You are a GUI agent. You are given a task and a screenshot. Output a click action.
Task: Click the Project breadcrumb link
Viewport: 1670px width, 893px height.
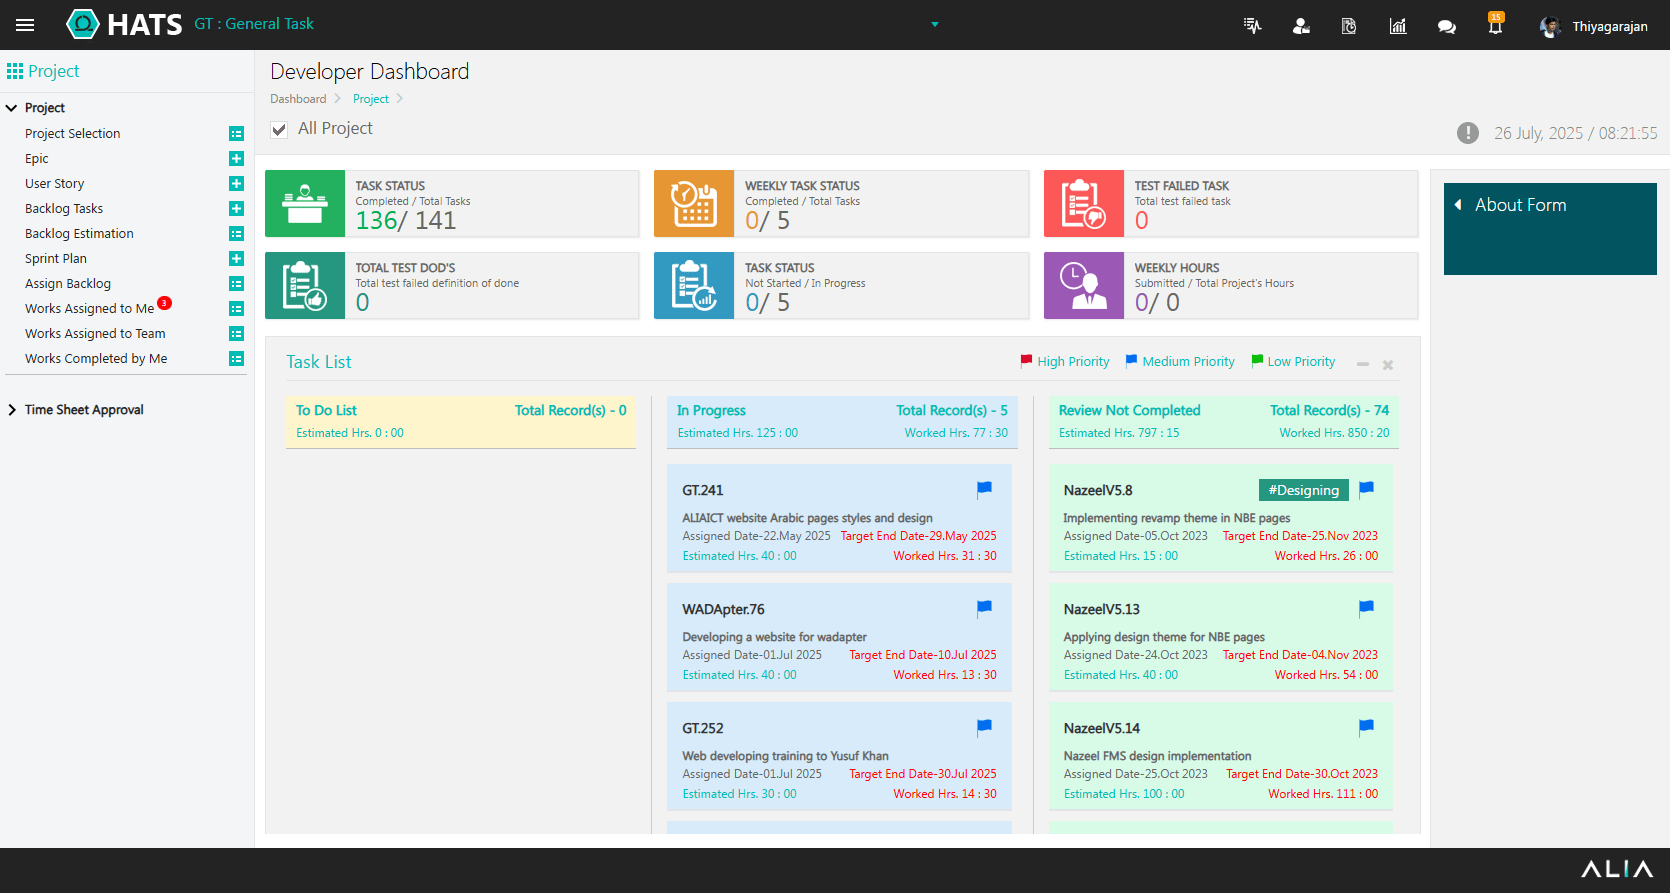(370, 99)
